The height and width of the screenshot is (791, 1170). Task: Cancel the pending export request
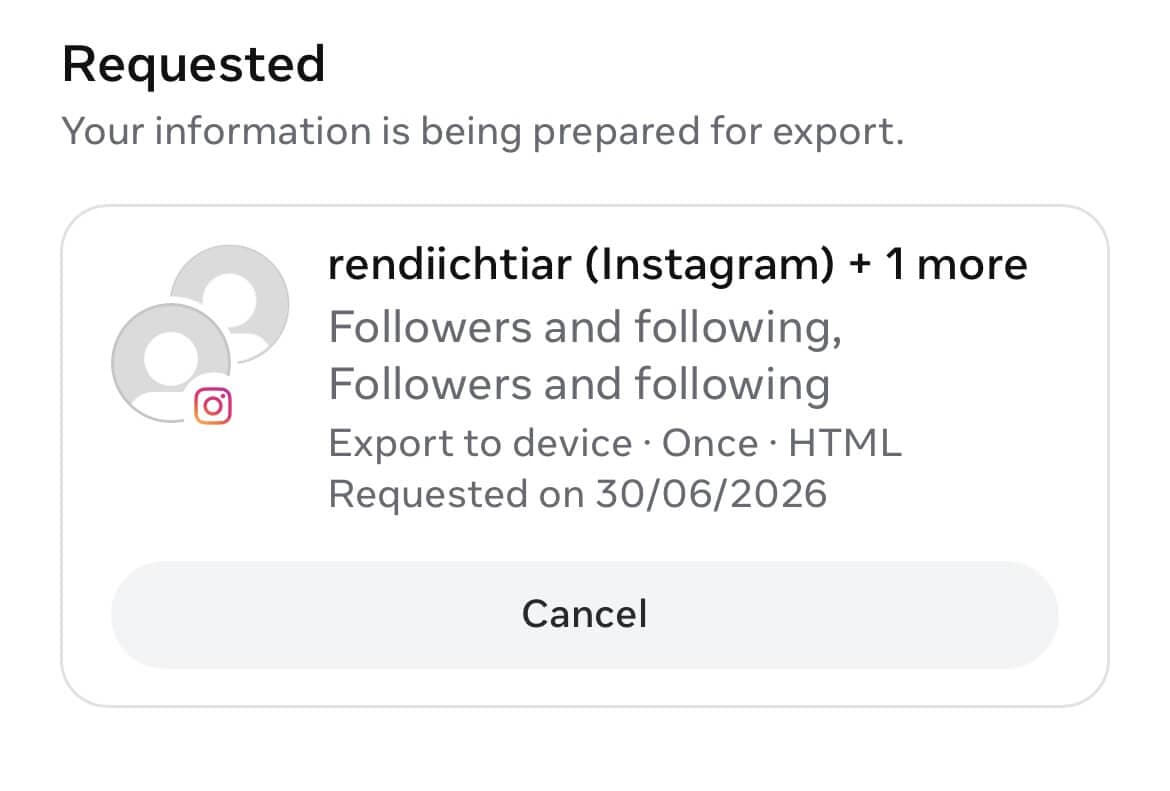click(x=584, y=615)
